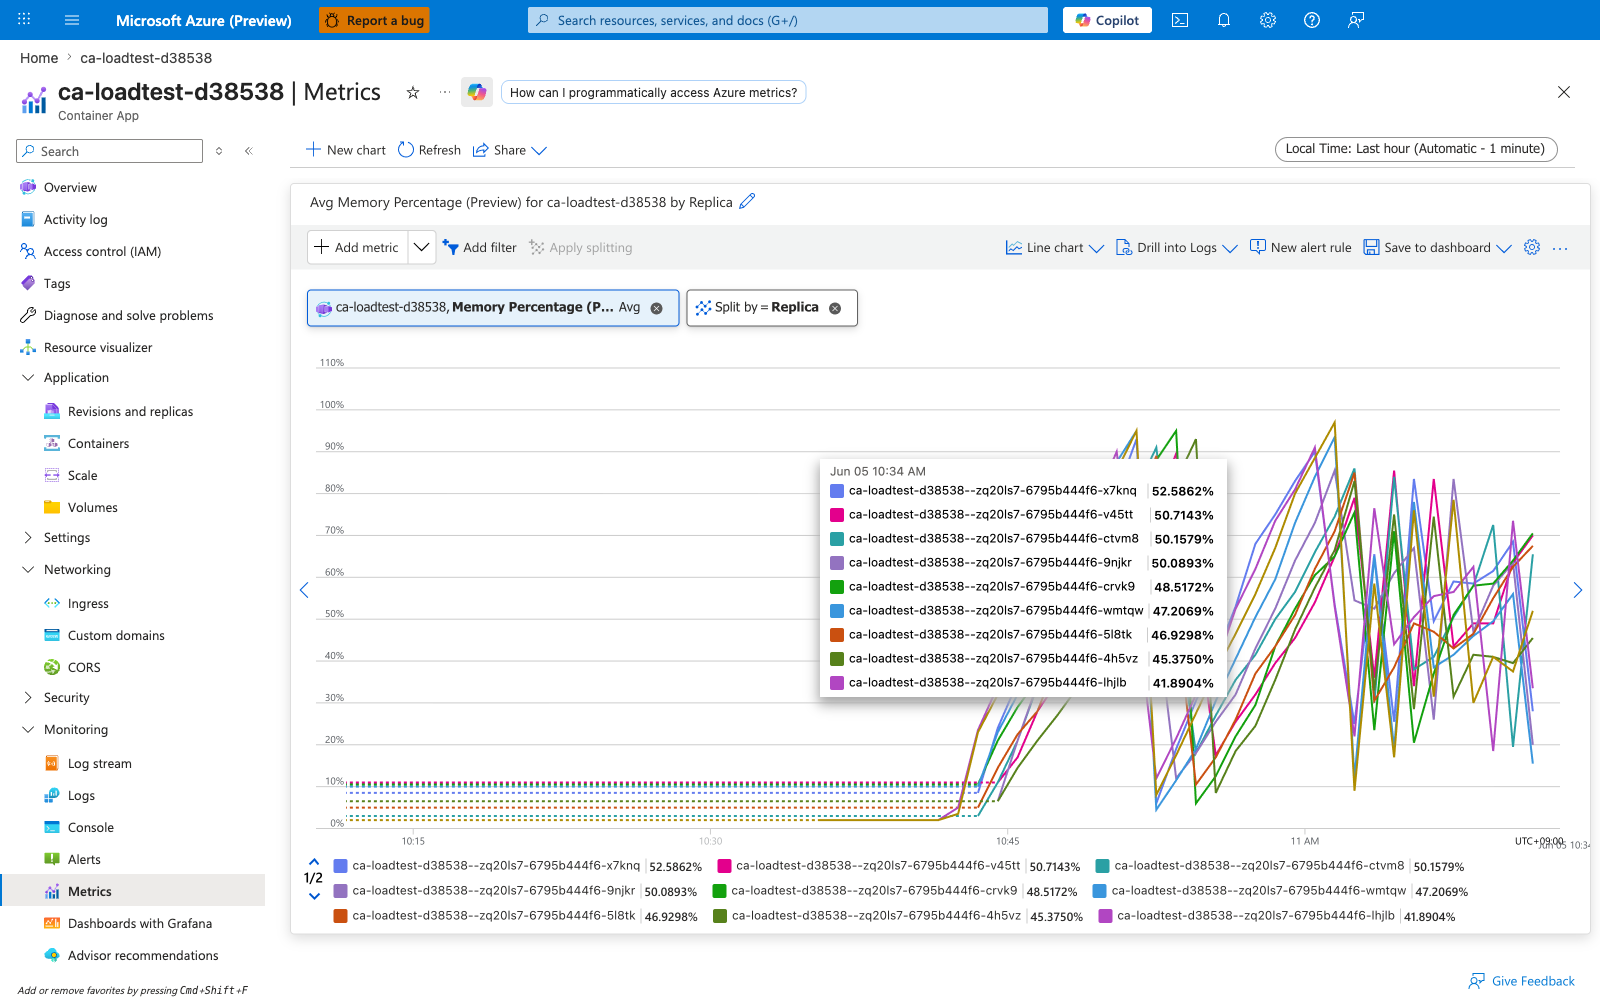
Task: Open the Azure portal waffle menu
Action: (x=24, y=20)
